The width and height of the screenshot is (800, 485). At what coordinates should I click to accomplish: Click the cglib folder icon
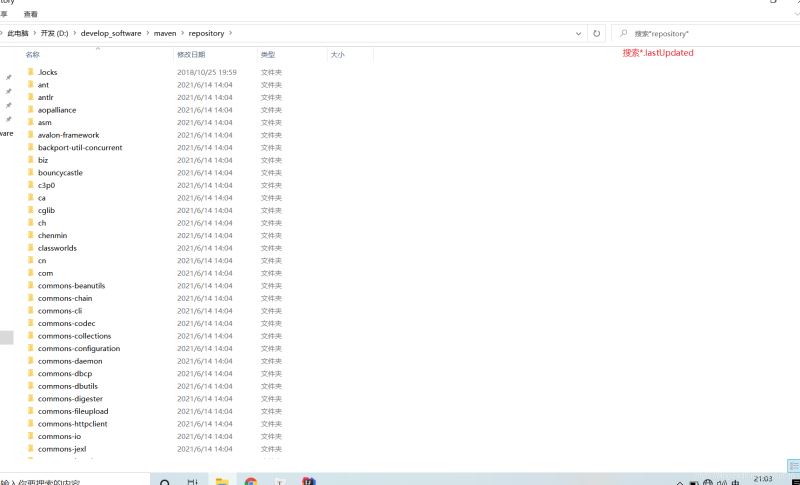pos(31,210)
